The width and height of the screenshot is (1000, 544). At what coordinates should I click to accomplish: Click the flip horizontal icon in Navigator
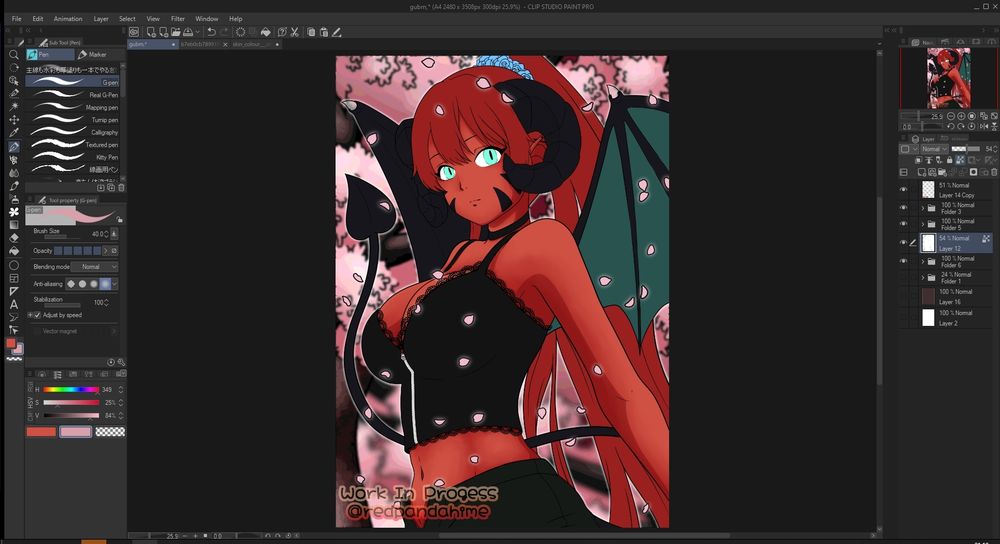coord(983,127)
